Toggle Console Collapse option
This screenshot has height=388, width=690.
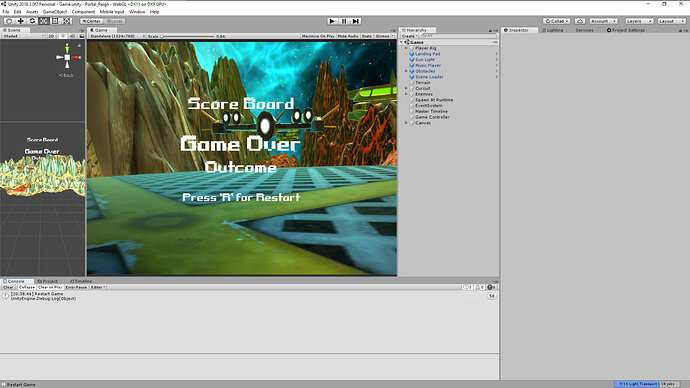27,287
